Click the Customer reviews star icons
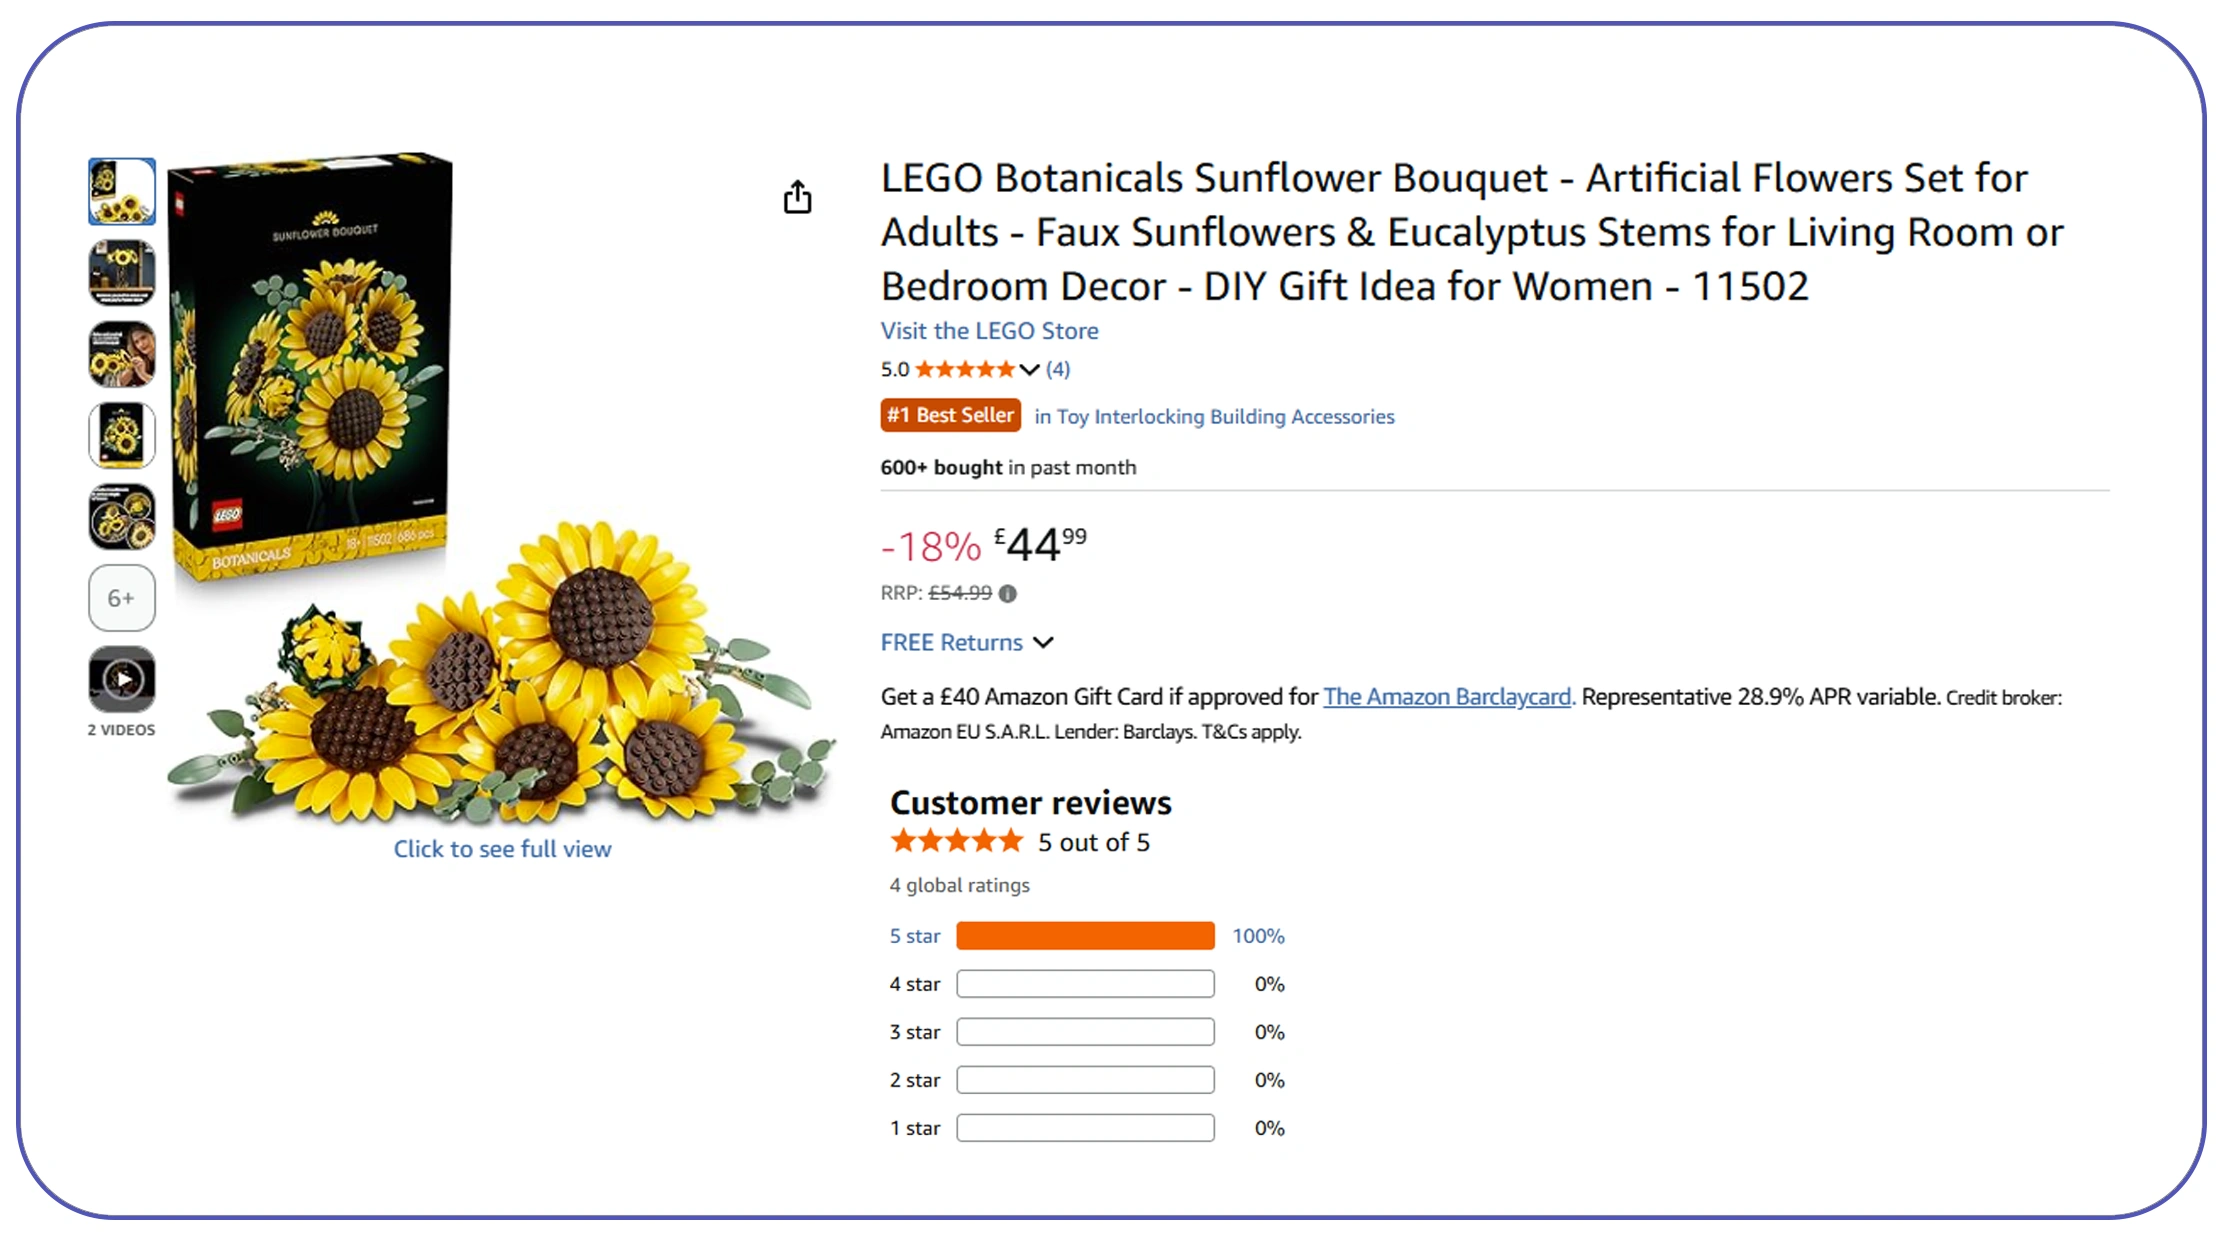Screen dimensions: 2223x1240 (955, 841)
